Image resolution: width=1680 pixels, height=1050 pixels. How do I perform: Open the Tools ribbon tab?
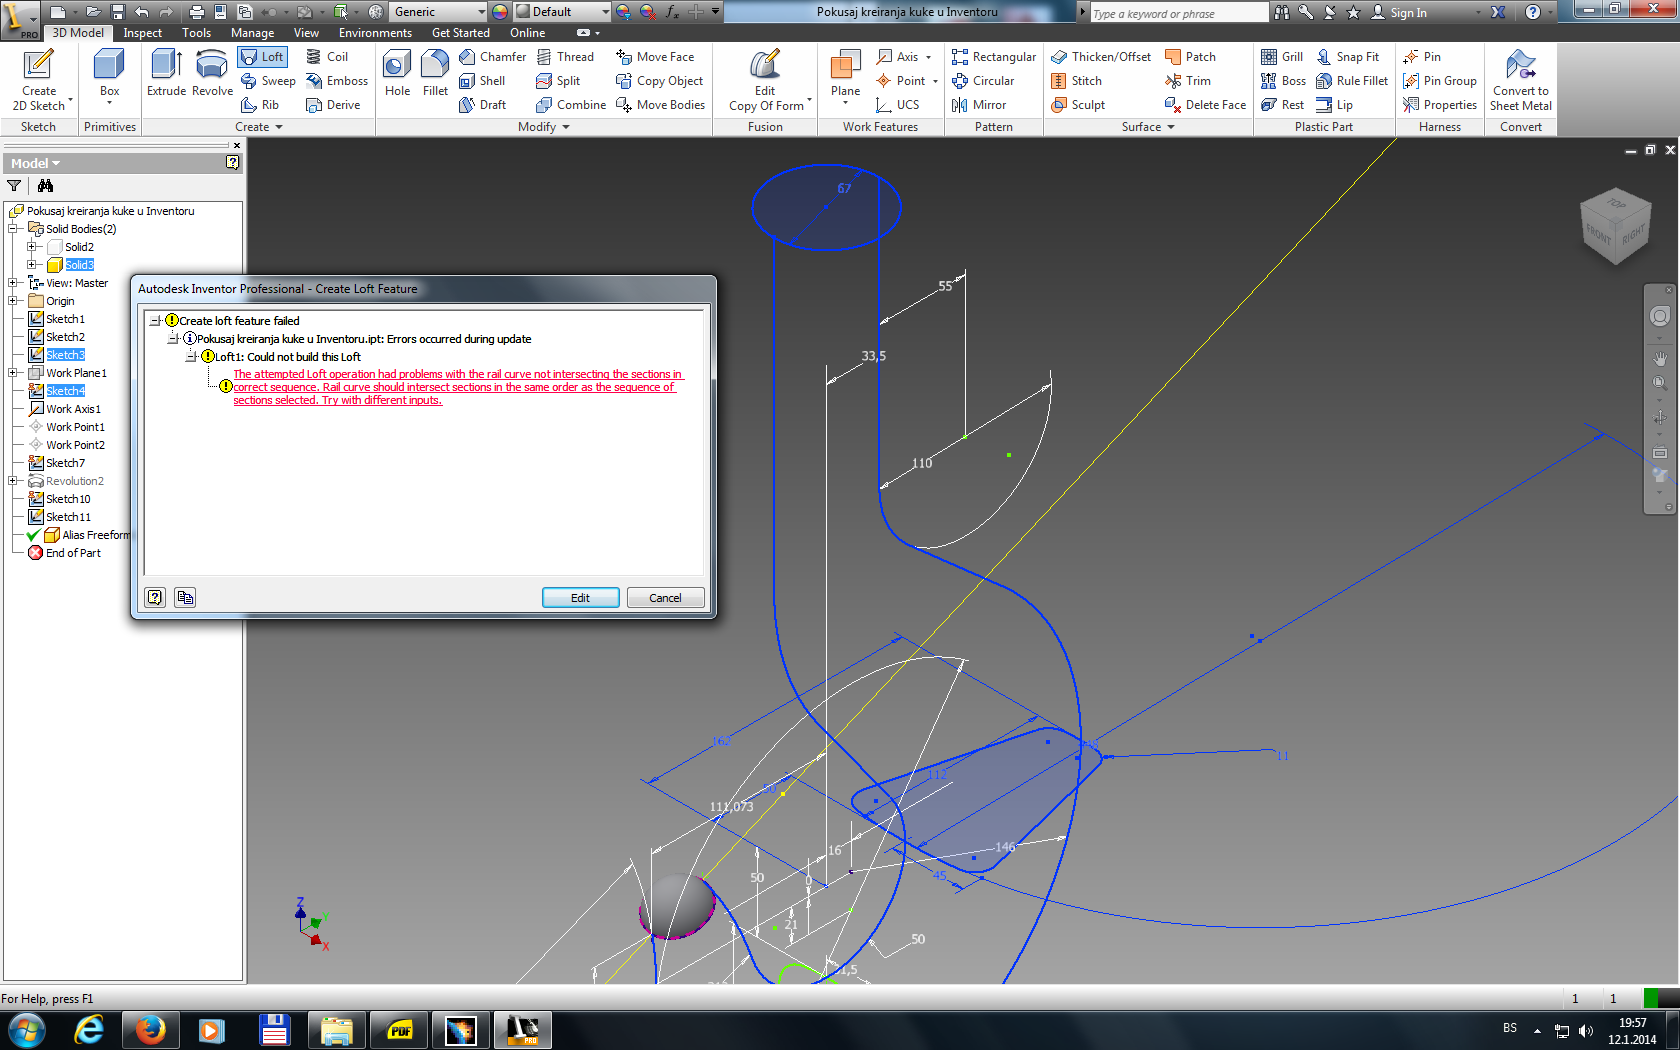196,33
